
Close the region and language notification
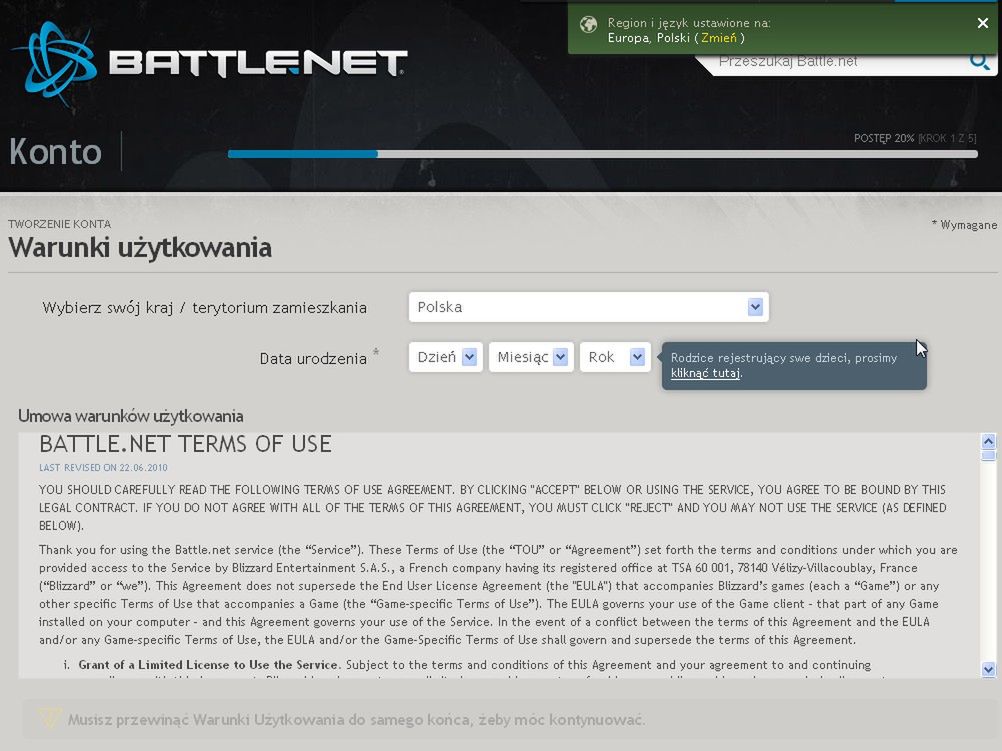[983, 23]
